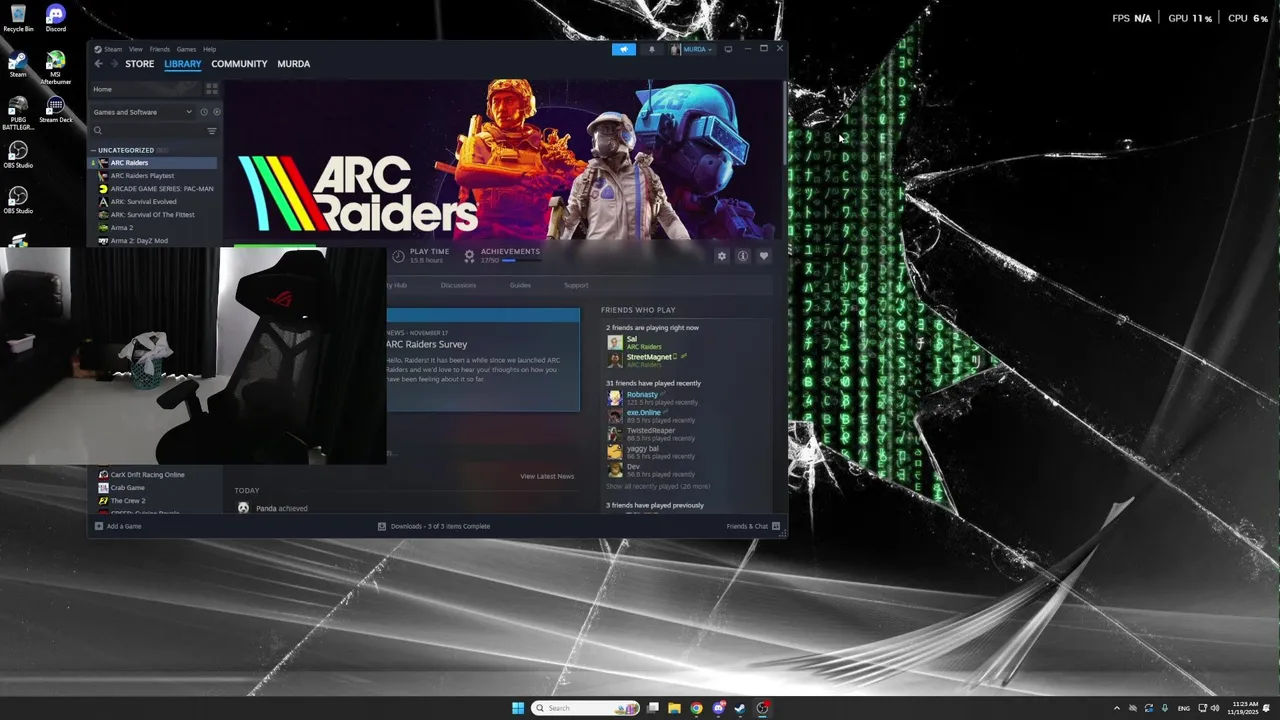Viewport: 1280px width, 720px height.
Task: Open Steam announcements megaphone button
Action: point(624,49)
